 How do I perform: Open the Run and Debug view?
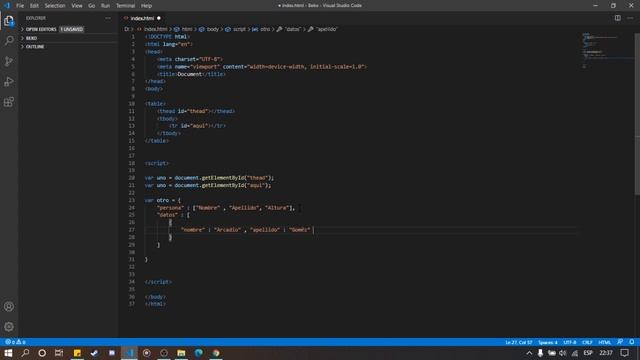(9, 82)
